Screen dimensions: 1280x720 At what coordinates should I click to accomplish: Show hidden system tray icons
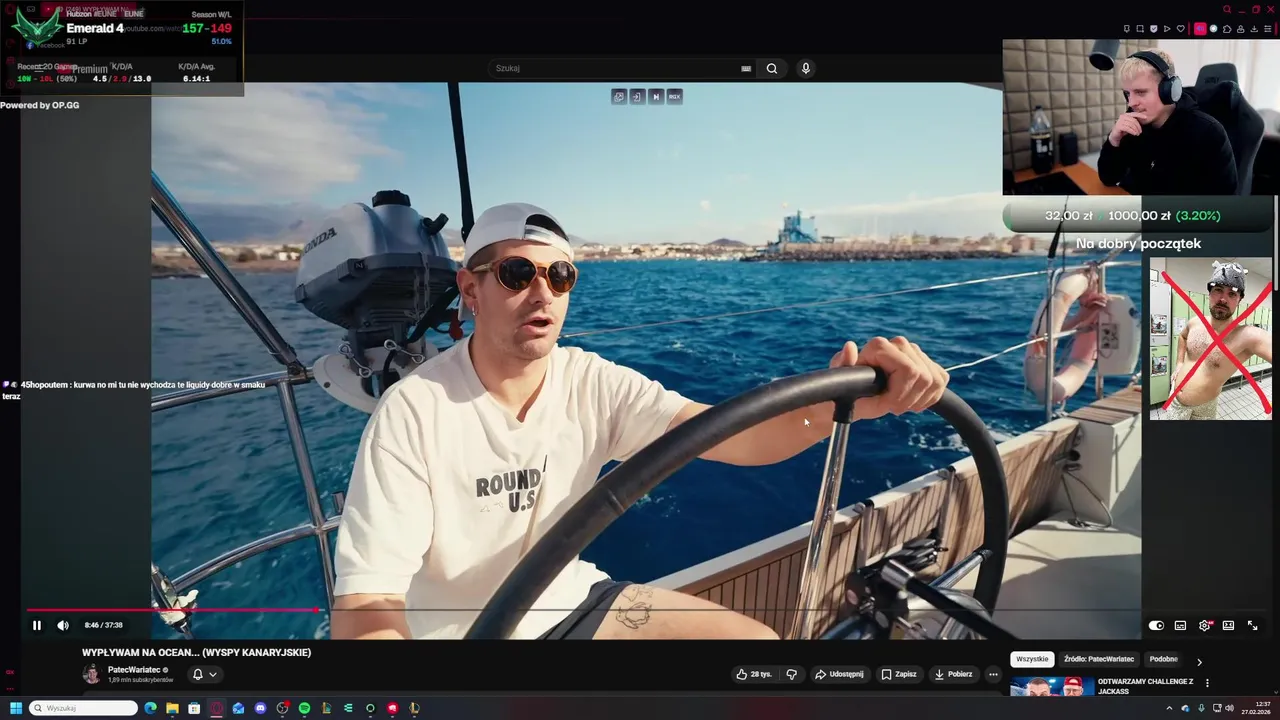click(1169, 708)
